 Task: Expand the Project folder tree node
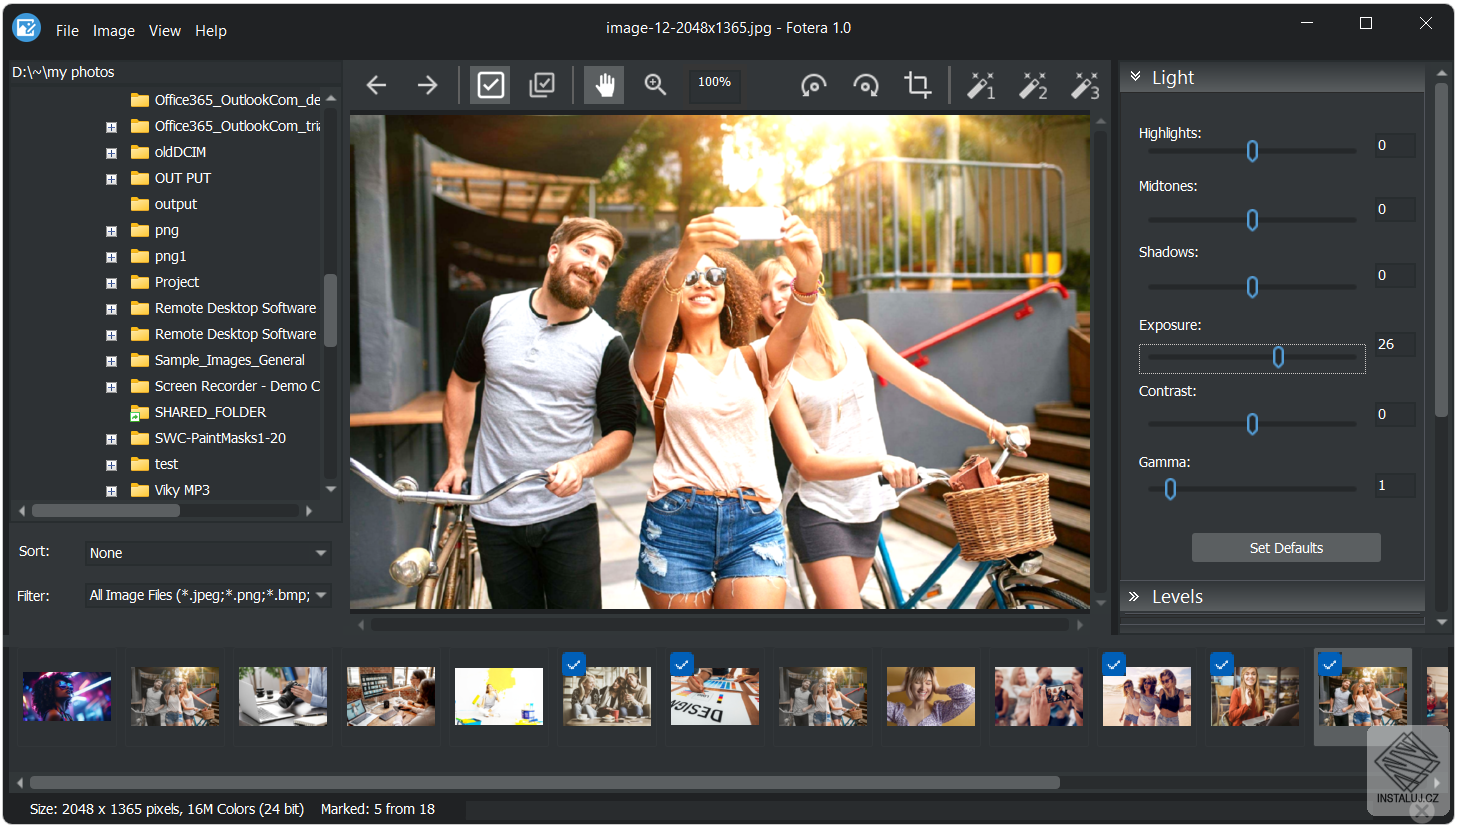tap(111, 283)
